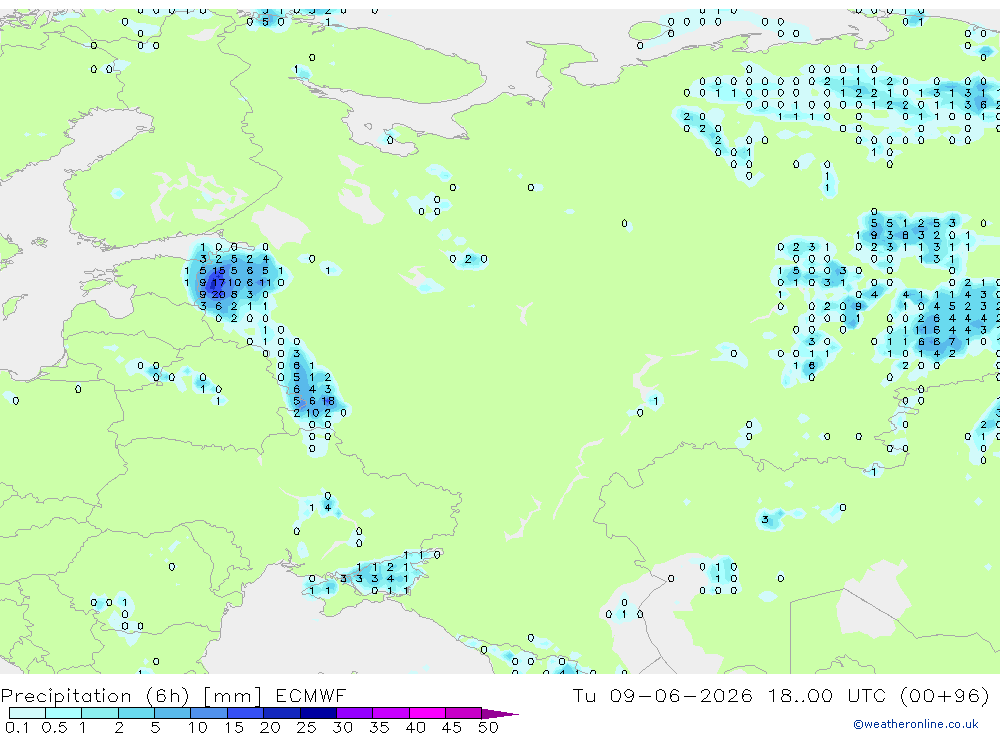Select the 10–15 mm legend swatch
Screen dimensions: 1000x733
pos(209,713)
